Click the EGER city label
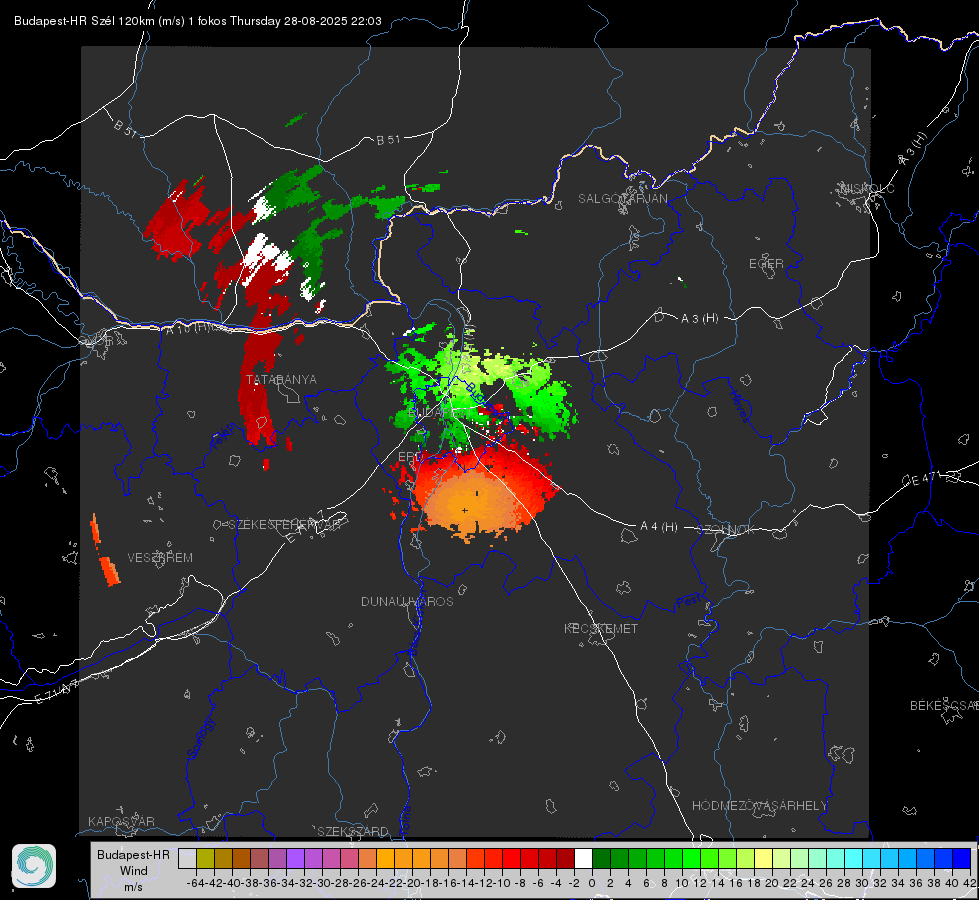This screenshot has width=979, height=900. point(766,264)
